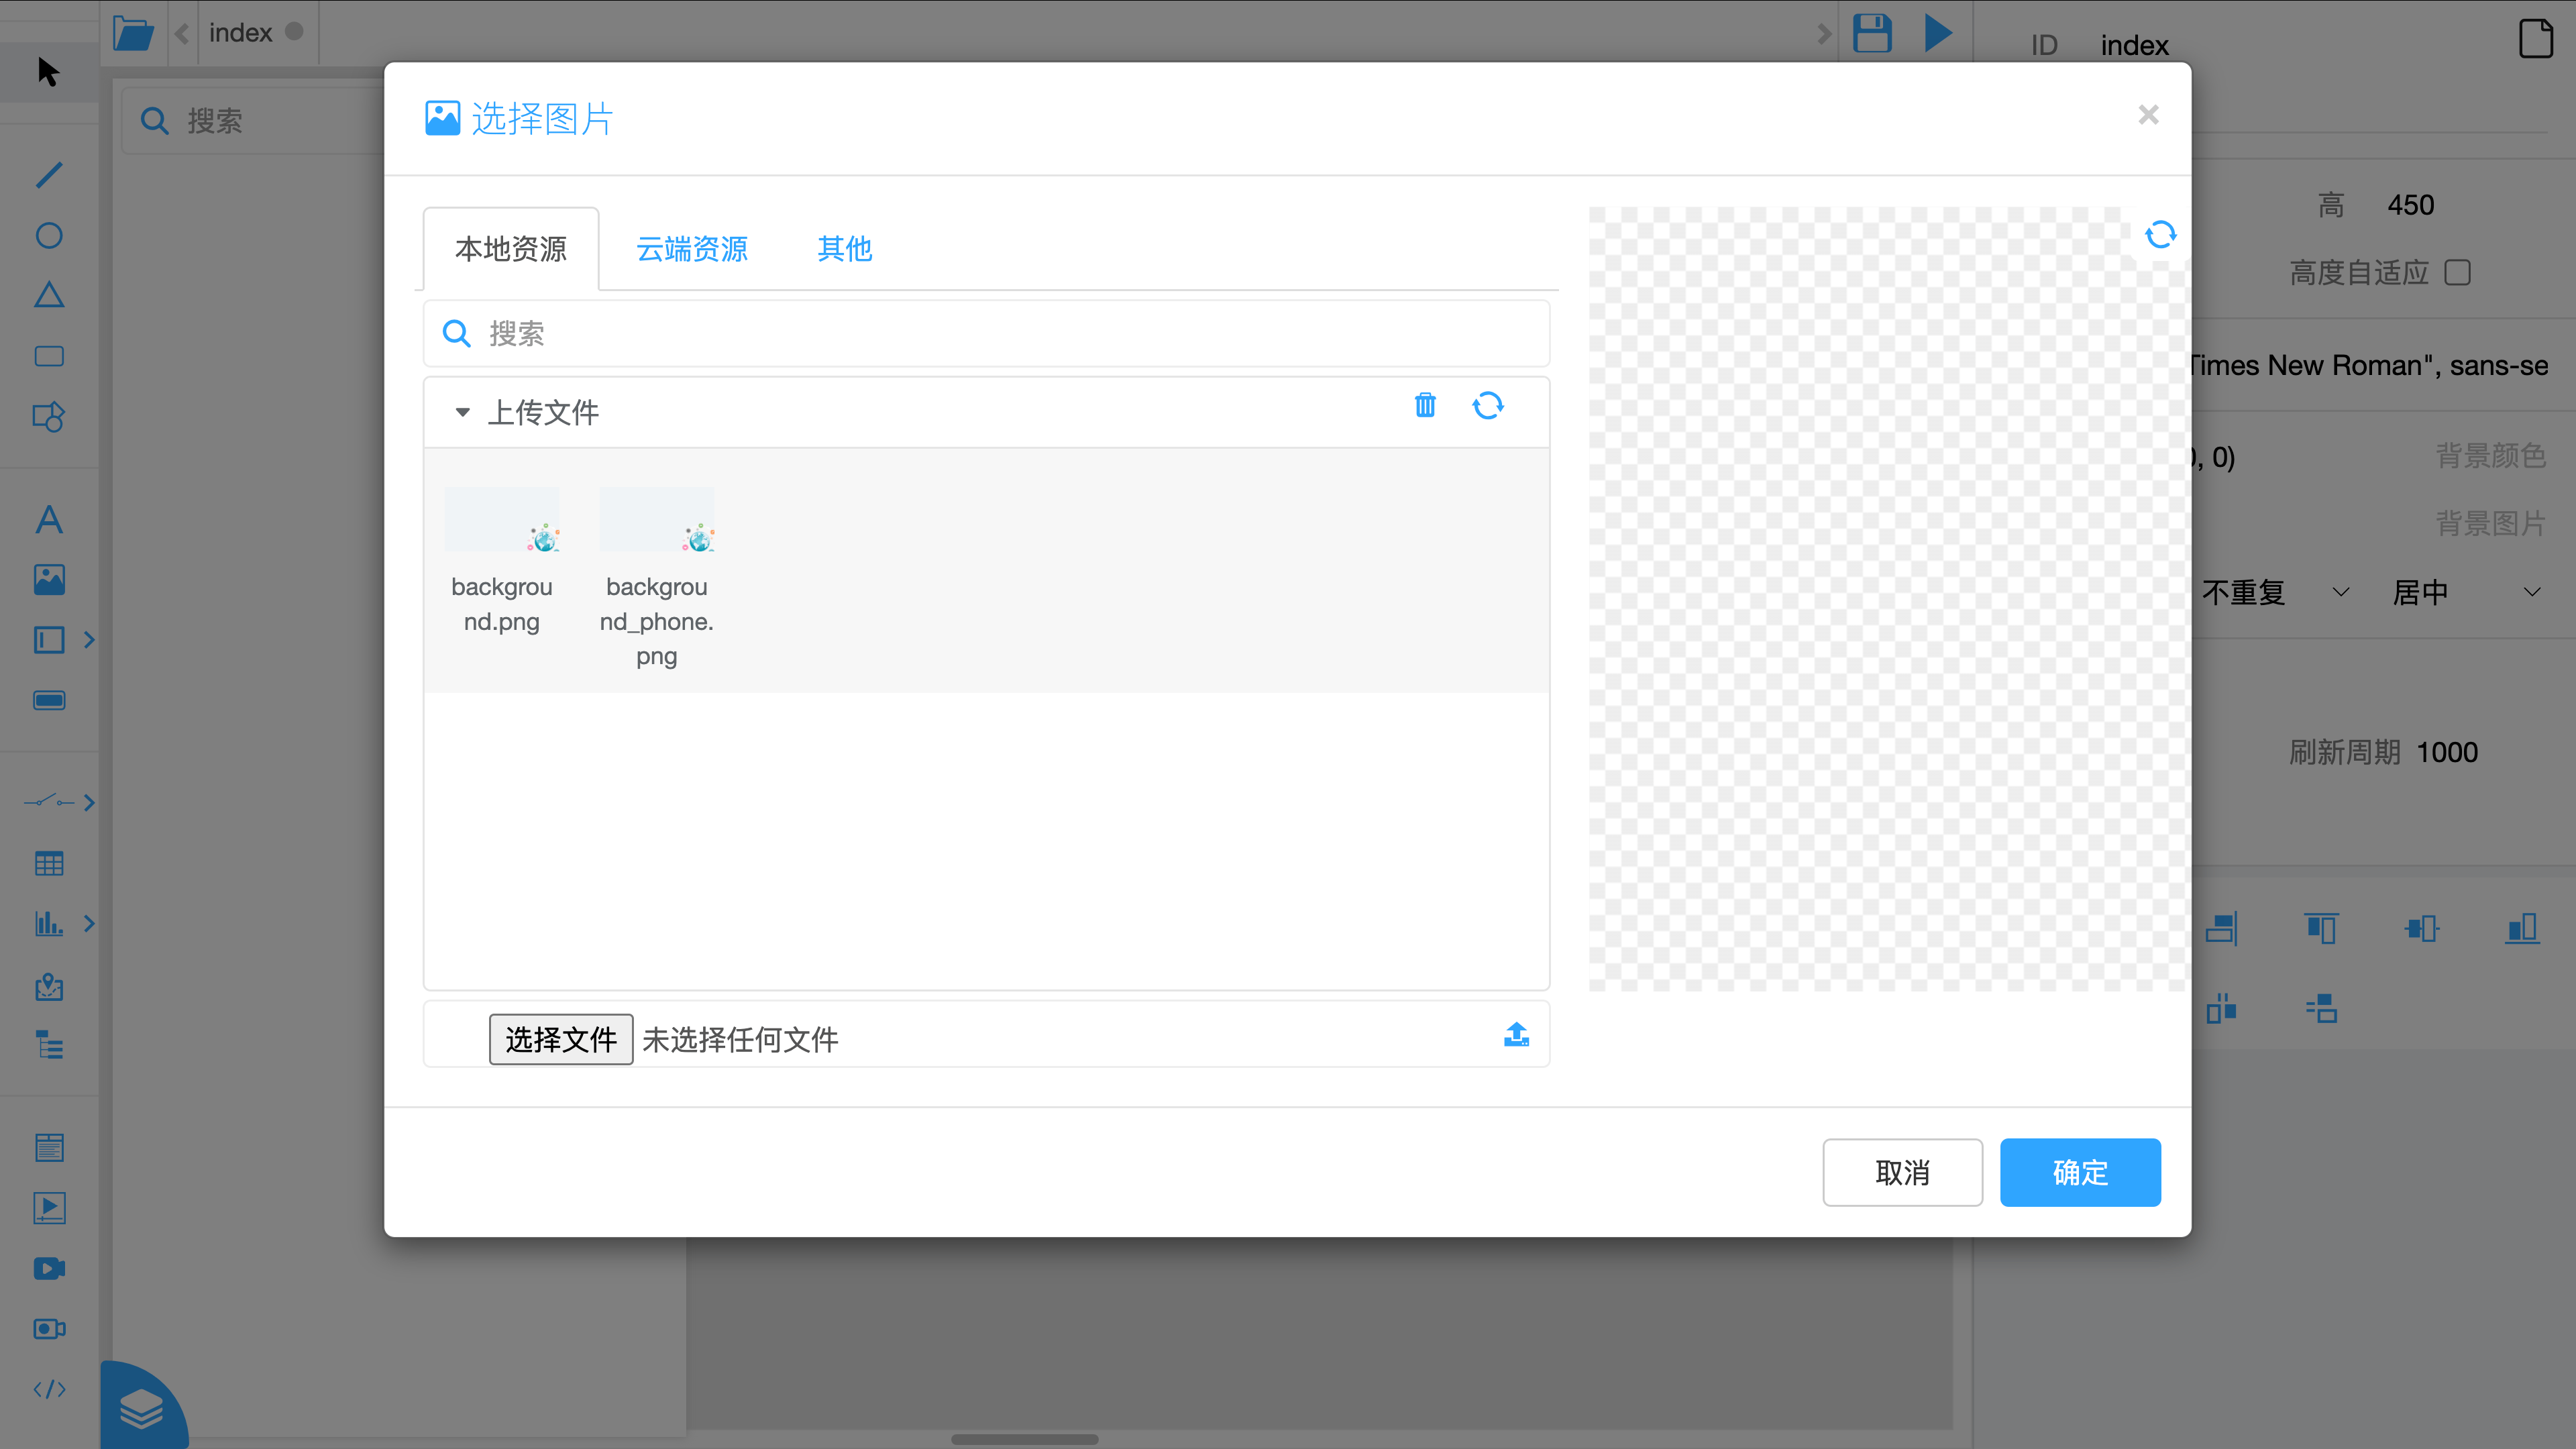
Task: Click the 确定 confirm button
Action: tap(2080, 1172)
